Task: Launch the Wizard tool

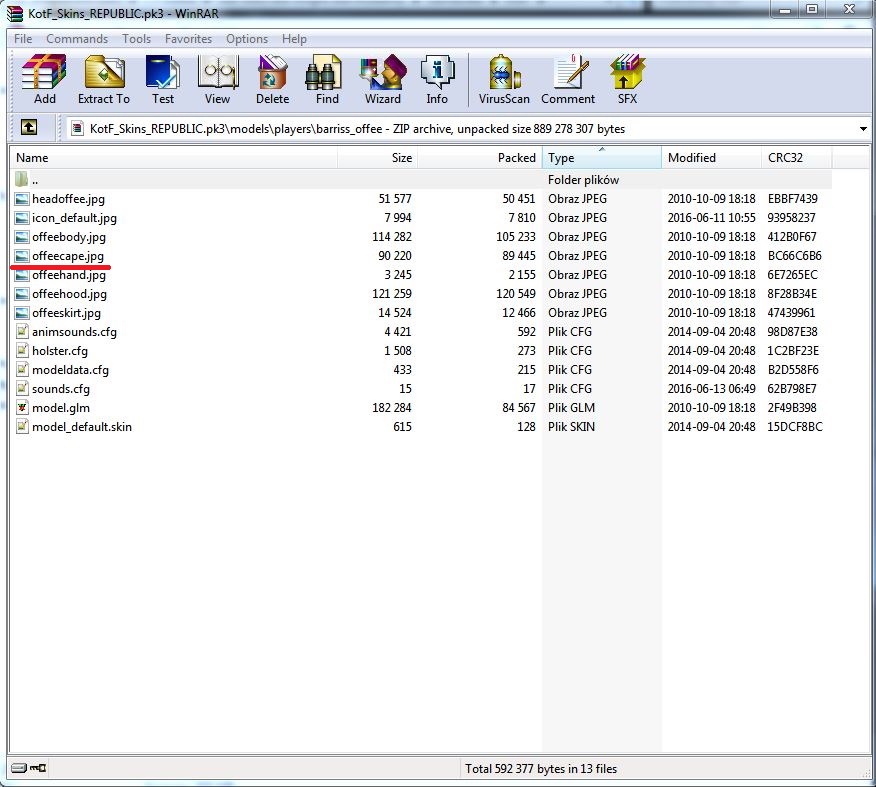Action: pyautogui.click(x=383, y=80)
